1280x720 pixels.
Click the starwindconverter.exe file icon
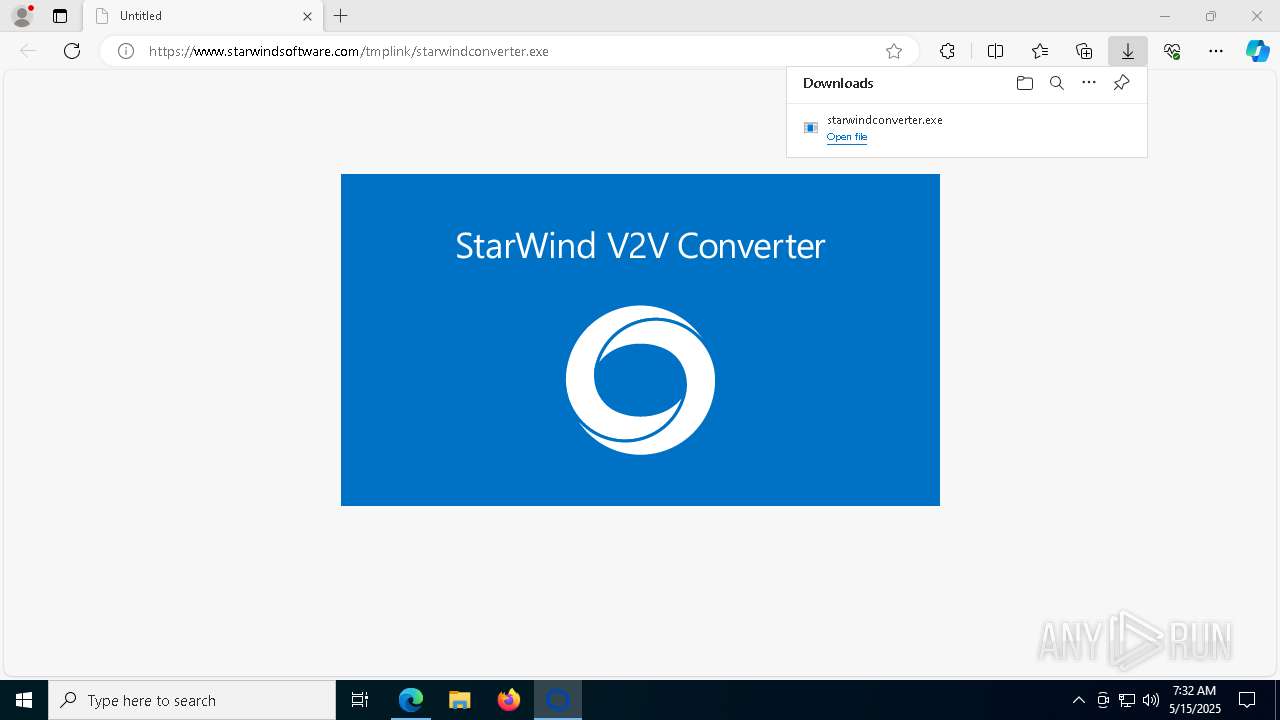[811, 128]
